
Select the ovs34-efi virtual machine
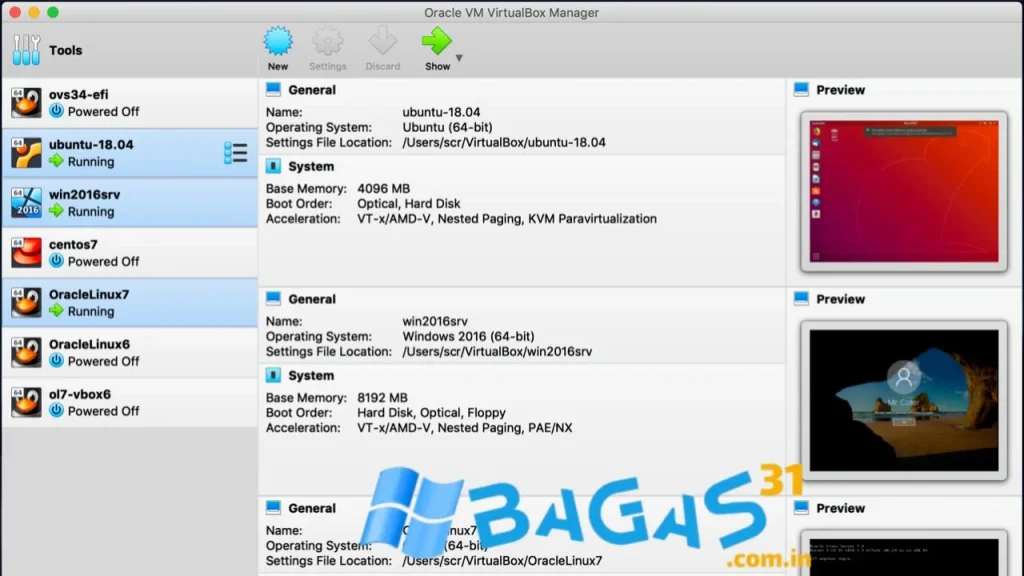click(x=129, y=103)
